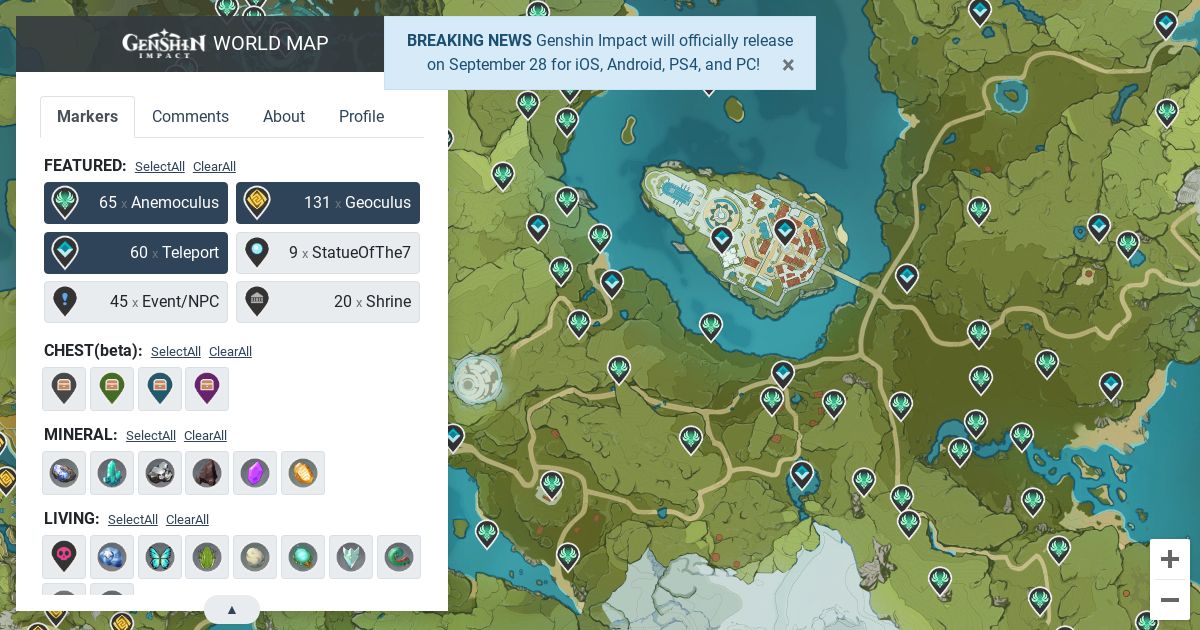The height and width of the screenshot is (630, 1200).
Task: Click SelectAll next to LIVING
Action: click(133, 520)
